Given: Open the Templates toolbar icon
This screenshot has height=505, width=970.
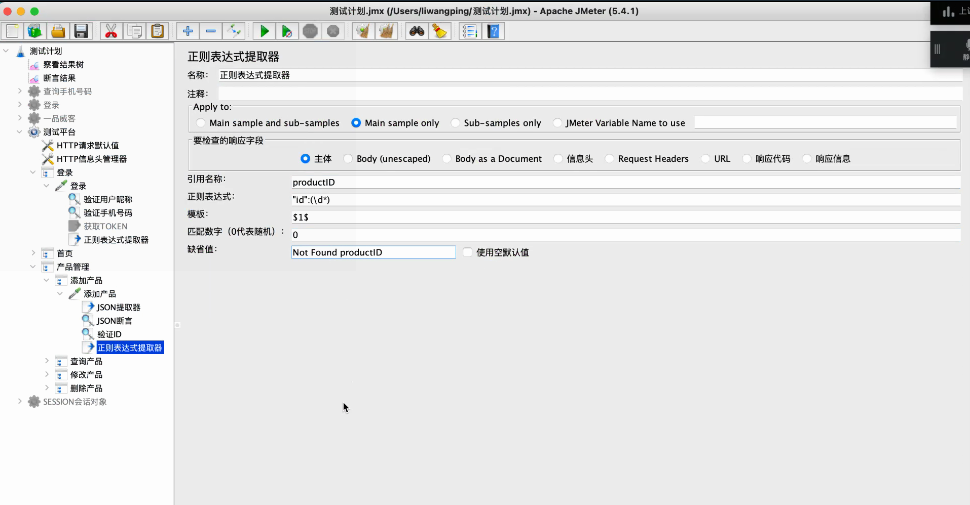Looking at the screenshot, I should 35,31.
